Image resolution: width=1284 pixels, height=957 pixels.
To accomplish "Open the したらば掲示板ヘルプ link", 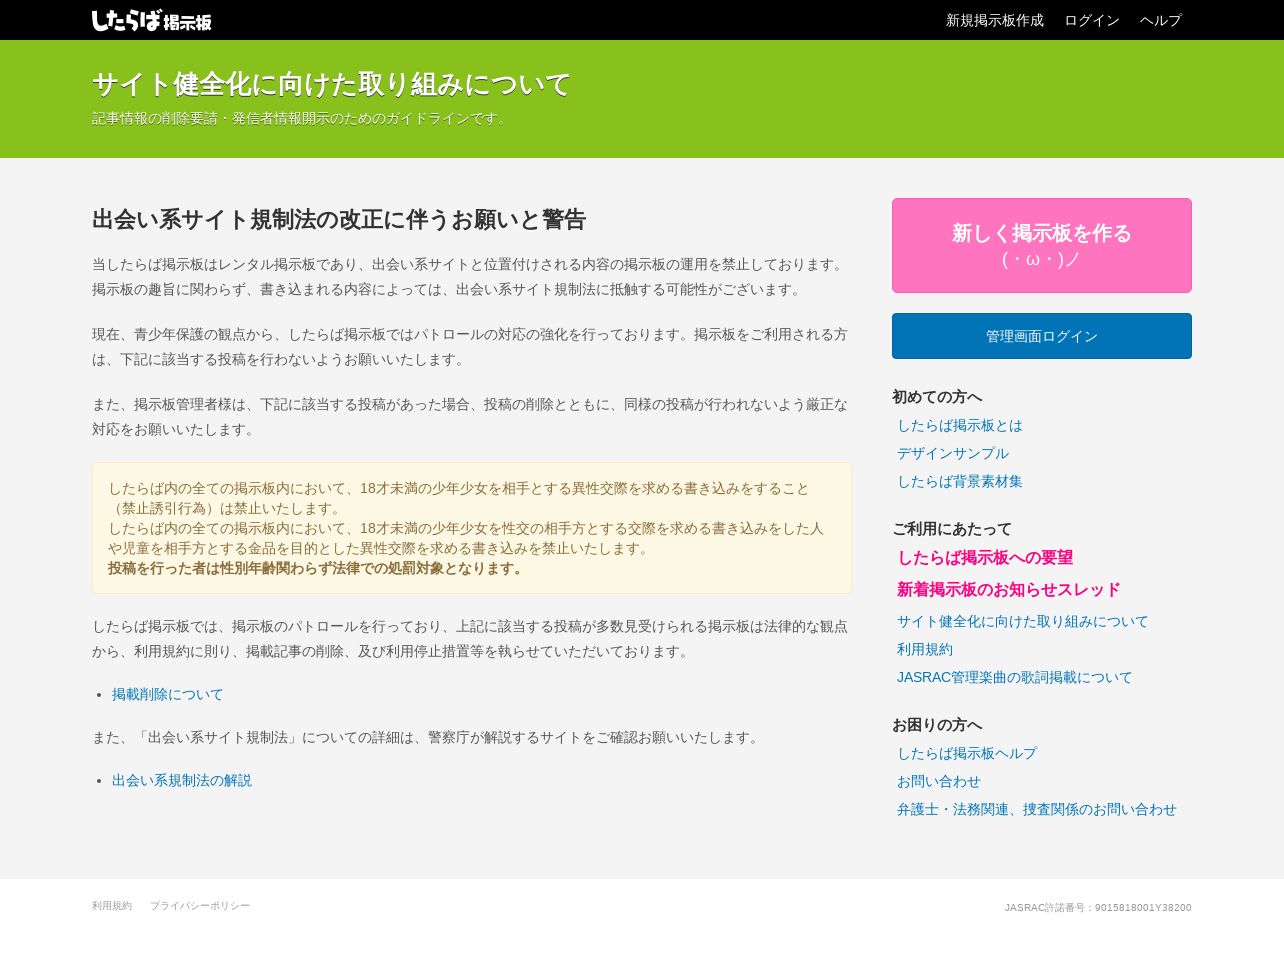I will pyautogui.click(x=967, y=753).
